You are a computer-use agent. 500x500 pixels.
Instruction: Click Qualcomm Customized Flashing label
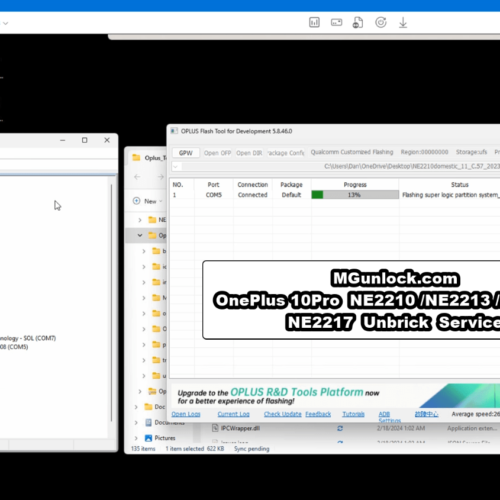pyautogui.click(x=352, y=152)
